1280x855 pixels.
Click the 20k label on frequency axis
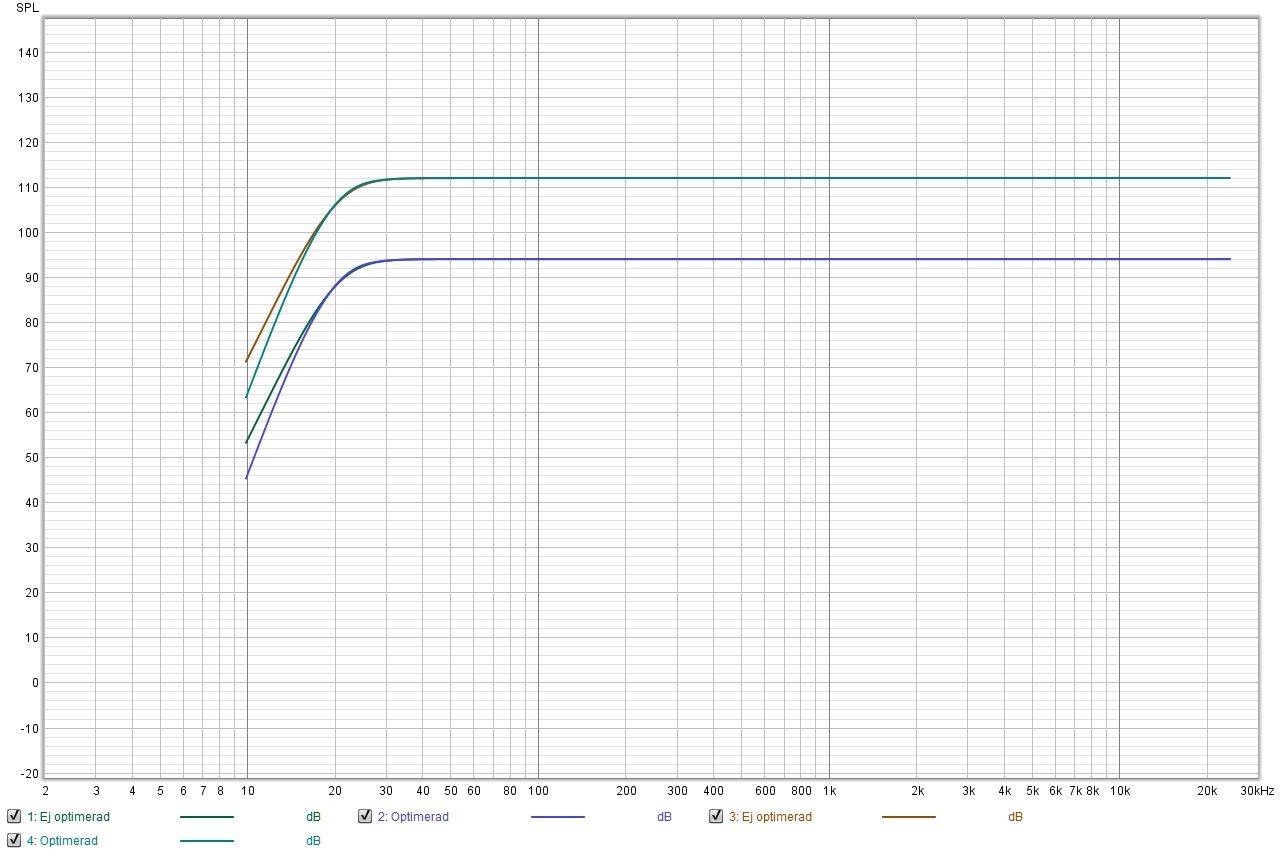pyautogui.click(x=1207, y=791)
